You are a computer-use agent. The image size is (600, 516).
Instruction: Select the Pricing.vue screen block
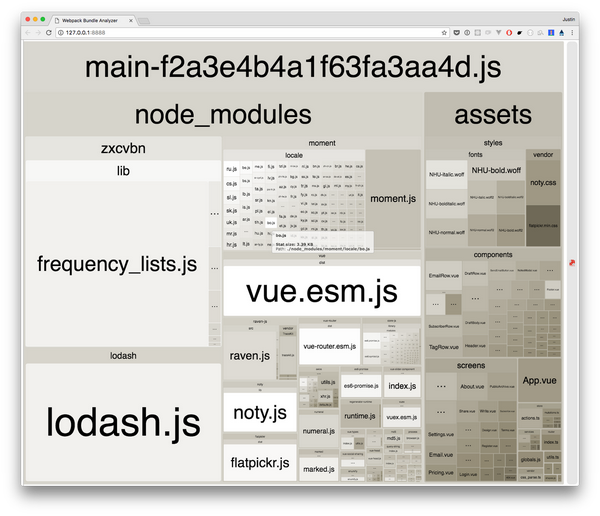(x=441, y=472)
